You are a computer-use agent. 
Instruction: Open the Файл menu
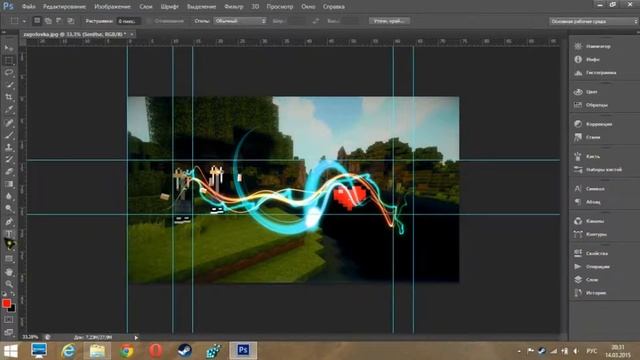point(29,7)
